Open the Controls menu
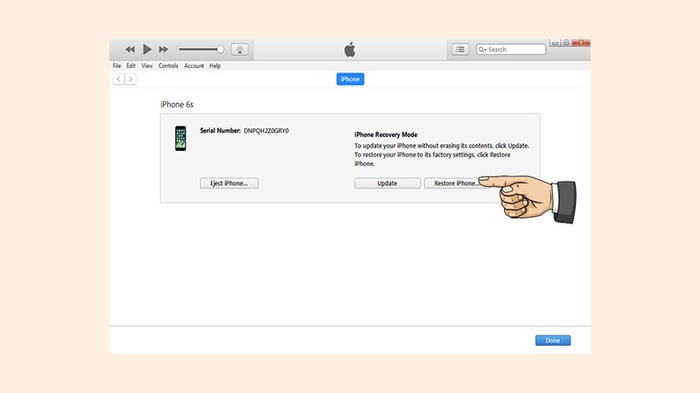Image resolution: width=700 pixels, height=393 pixels. [168, 66]
